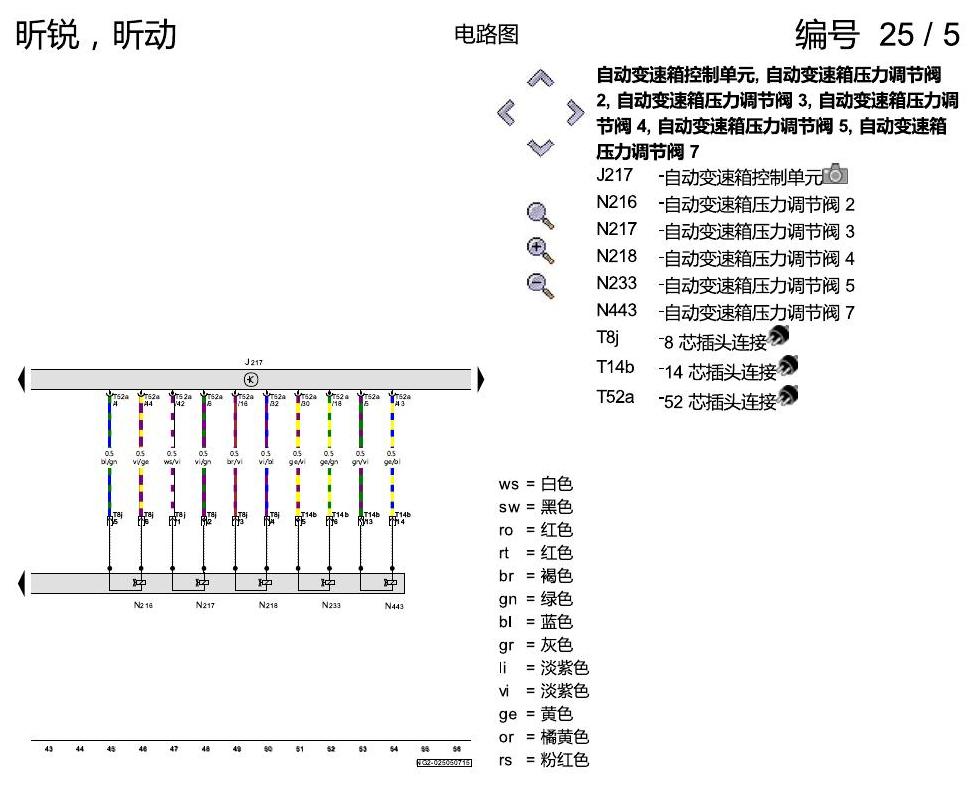The width and height of the screenshot is (980, 788).
Task: Click the black triangle left of J217 bar
Action: tap(22, 379)
